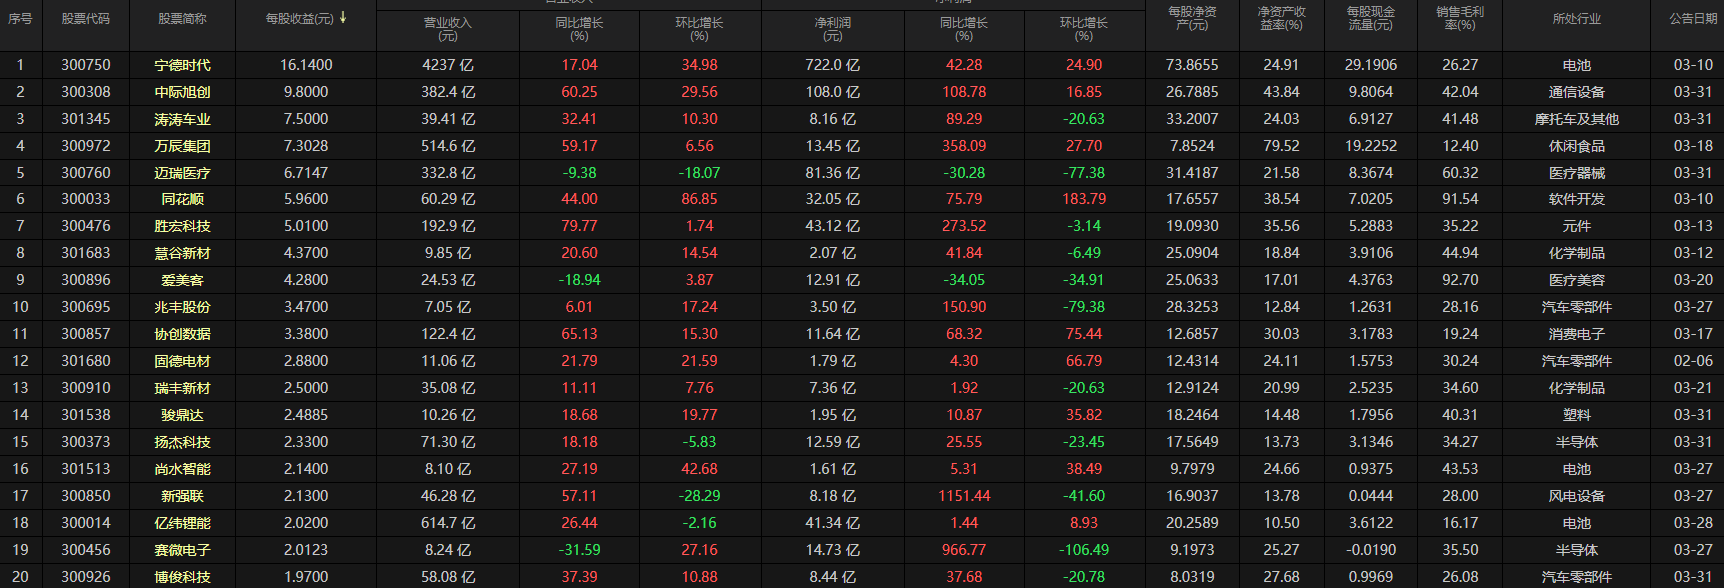Sort by 营业收入(元) column header
This screenshot has width=1724, height=588.
pos(447,29)
